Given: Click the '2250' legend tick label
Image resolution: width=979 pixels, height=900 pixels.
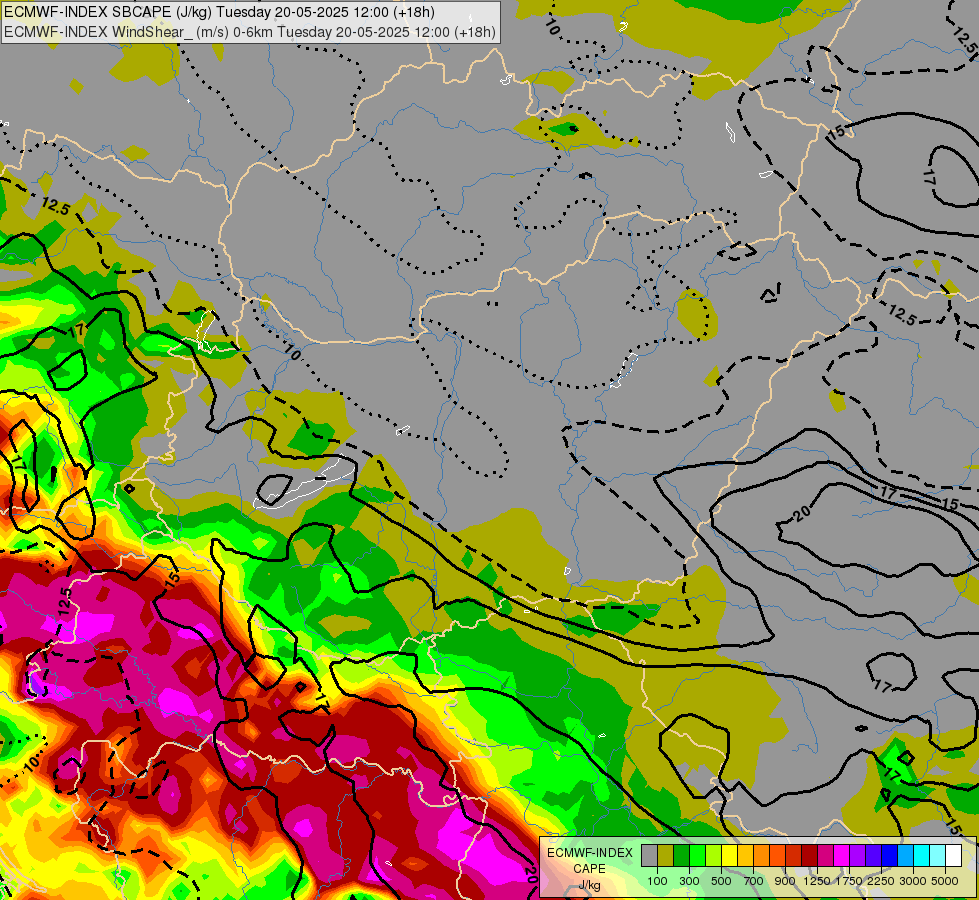Looking at the screenshot, I should click(881, 881).
